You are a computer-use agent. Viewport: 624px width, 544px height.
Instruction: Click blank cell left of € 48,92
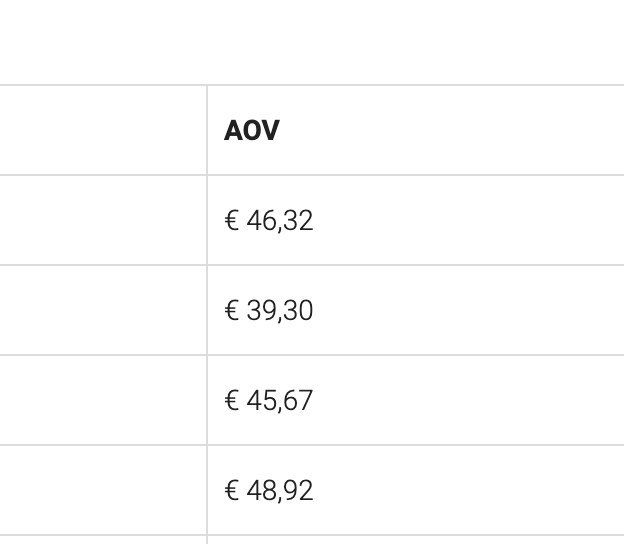(100, 490)
